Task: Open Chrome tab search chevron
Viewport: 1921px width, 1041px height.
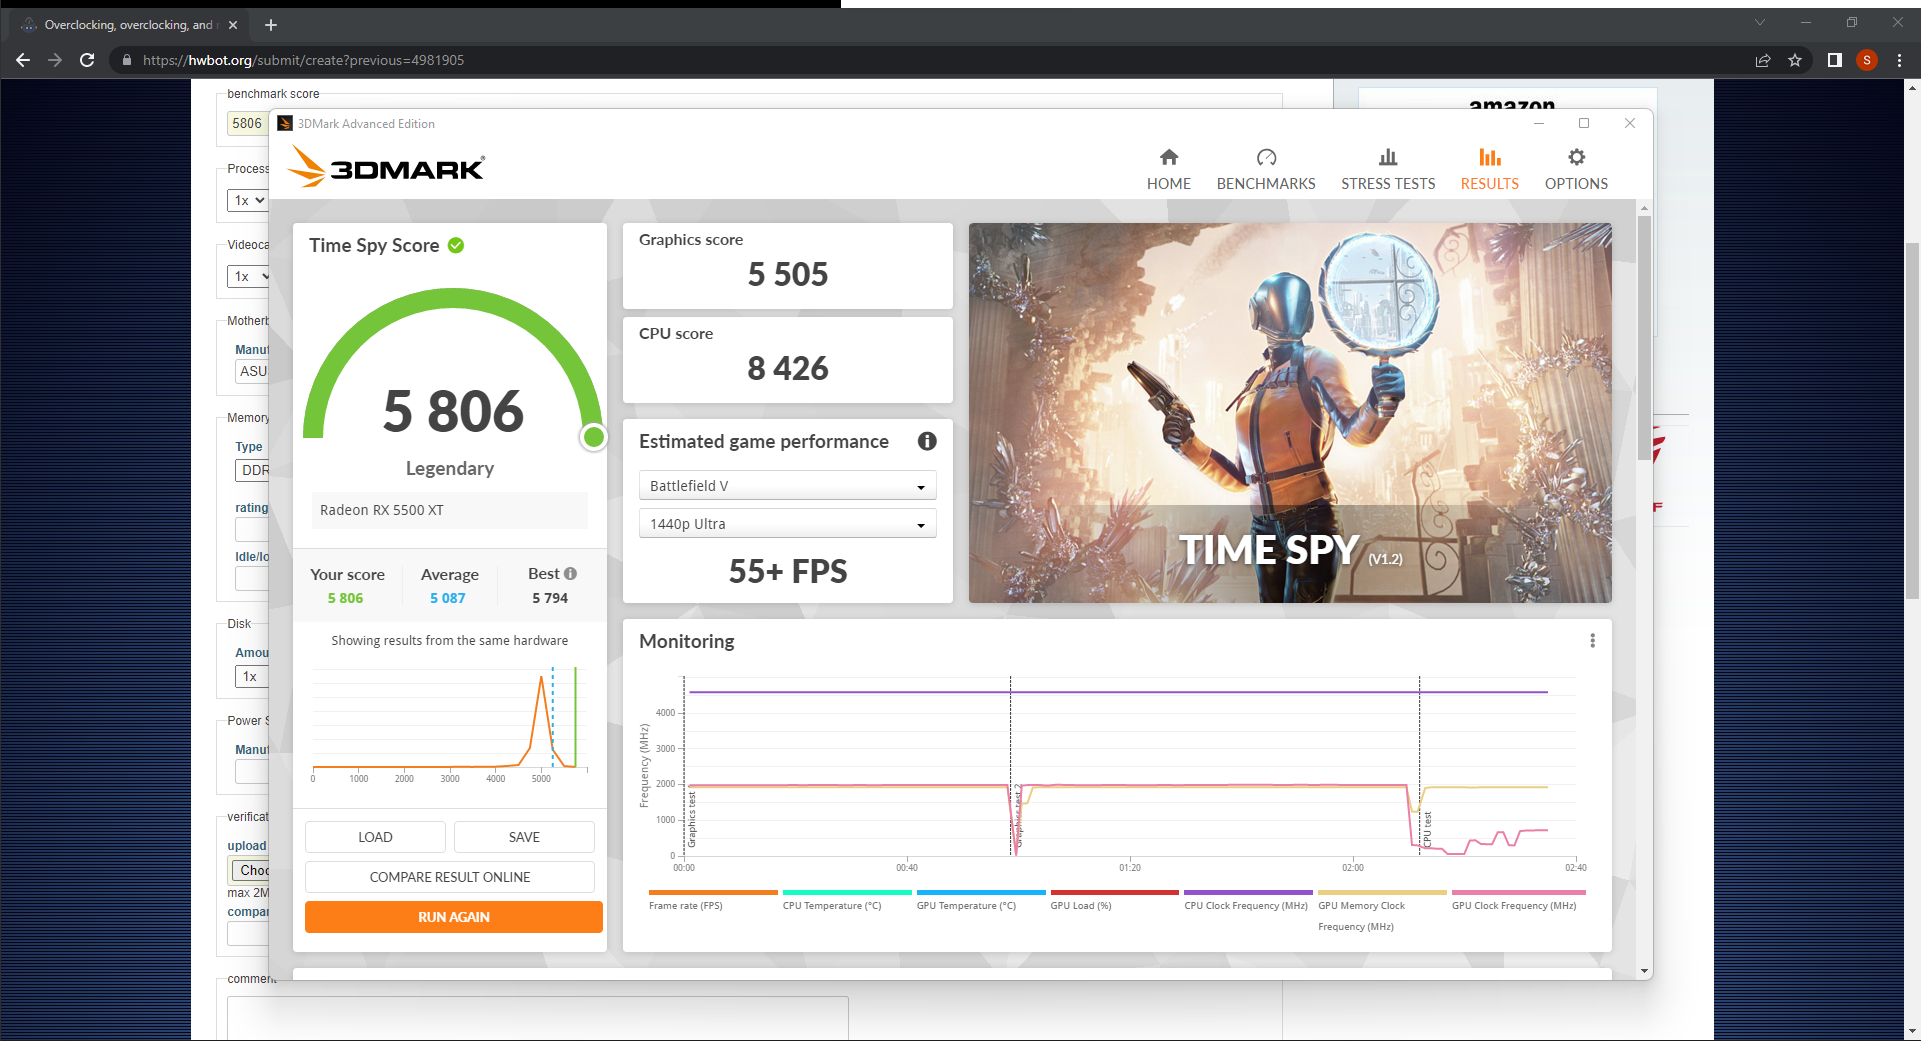Action: click(1760, 22)
